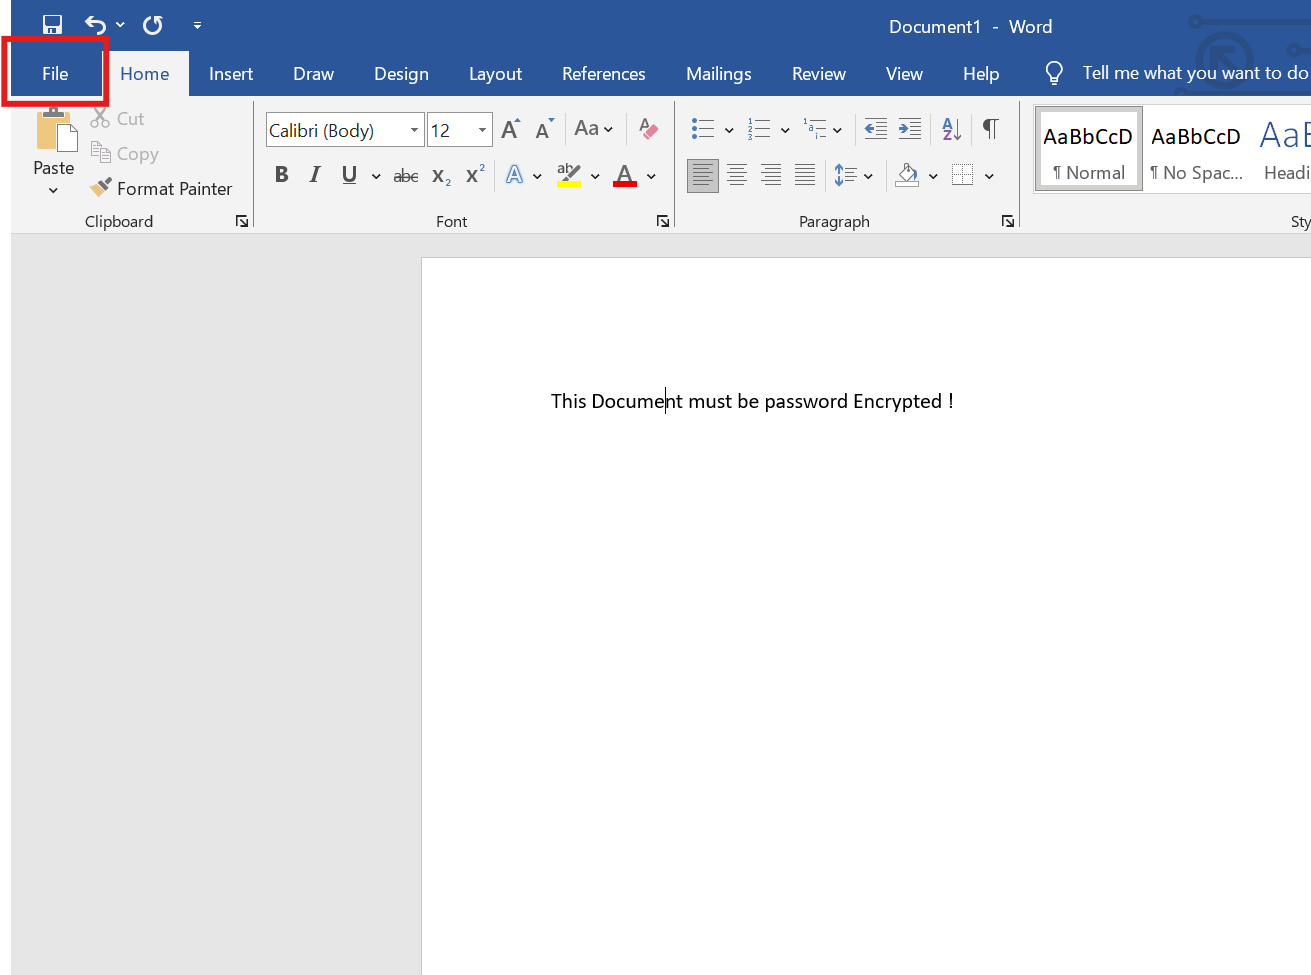Click the Grow Font size icon
This screenshot has height=975, width=1311.
point(510,129)
